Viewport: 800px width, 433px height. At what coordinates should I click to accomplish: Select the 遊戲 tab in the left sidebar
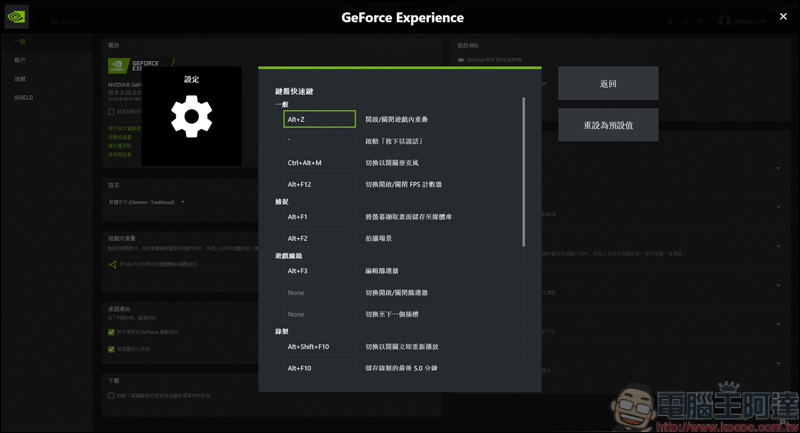click(x=20, y=79)
